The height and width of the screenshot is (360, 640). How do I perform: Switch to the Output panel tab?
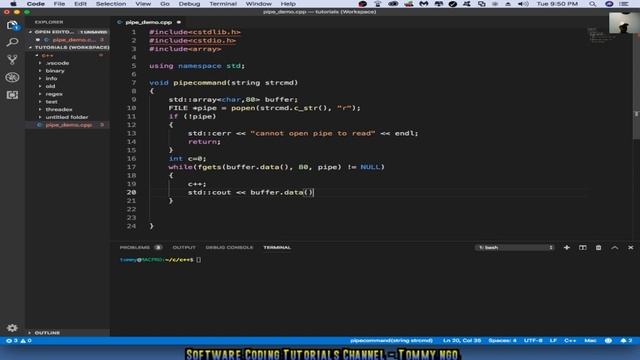pyautogui.click(x=184, y=247)
